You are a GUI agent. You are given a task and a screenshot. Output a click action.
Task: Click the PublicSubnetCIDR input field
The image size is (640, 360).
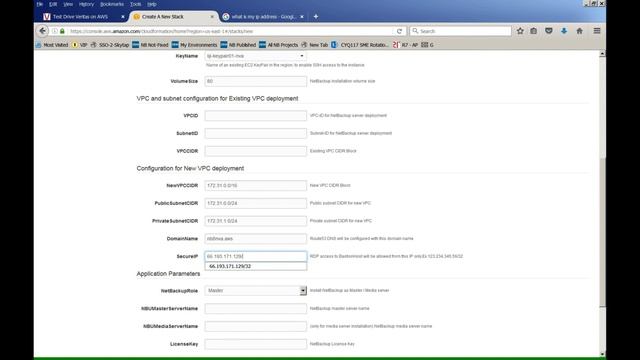click(x=256, y=203)
